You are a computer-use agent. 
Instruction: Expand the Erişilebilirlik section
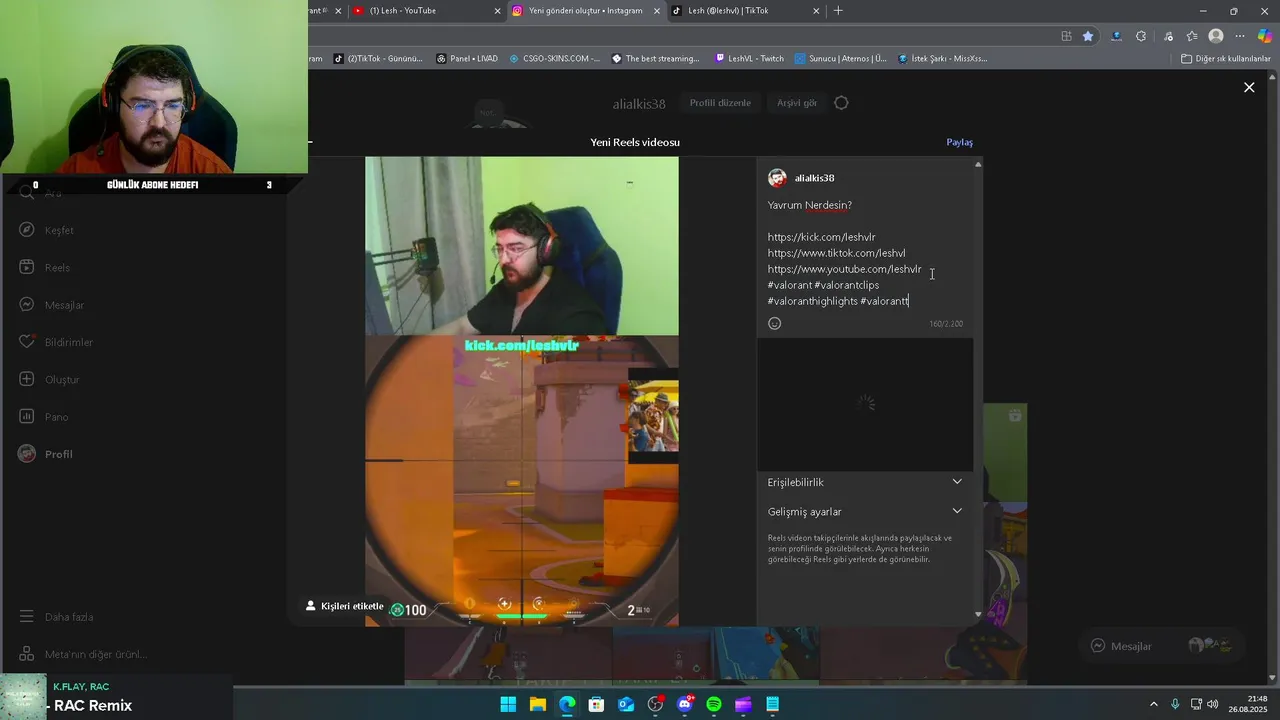click(865, 482)
